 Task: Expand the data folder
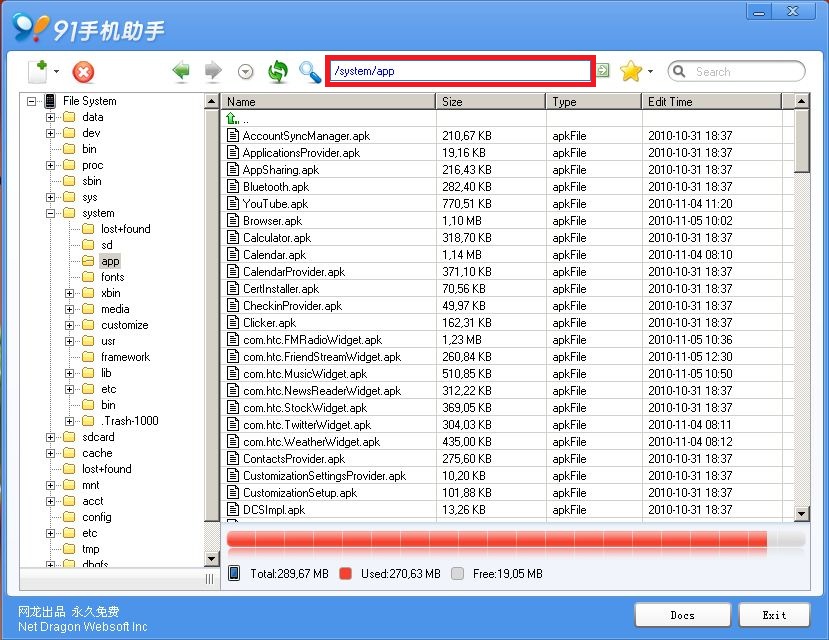click(51, 117)
